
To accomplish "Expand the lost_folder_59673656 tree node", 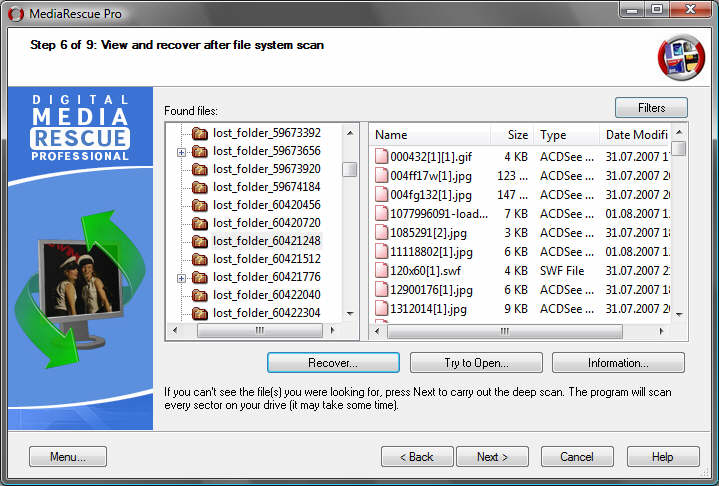I will (182, 152).
